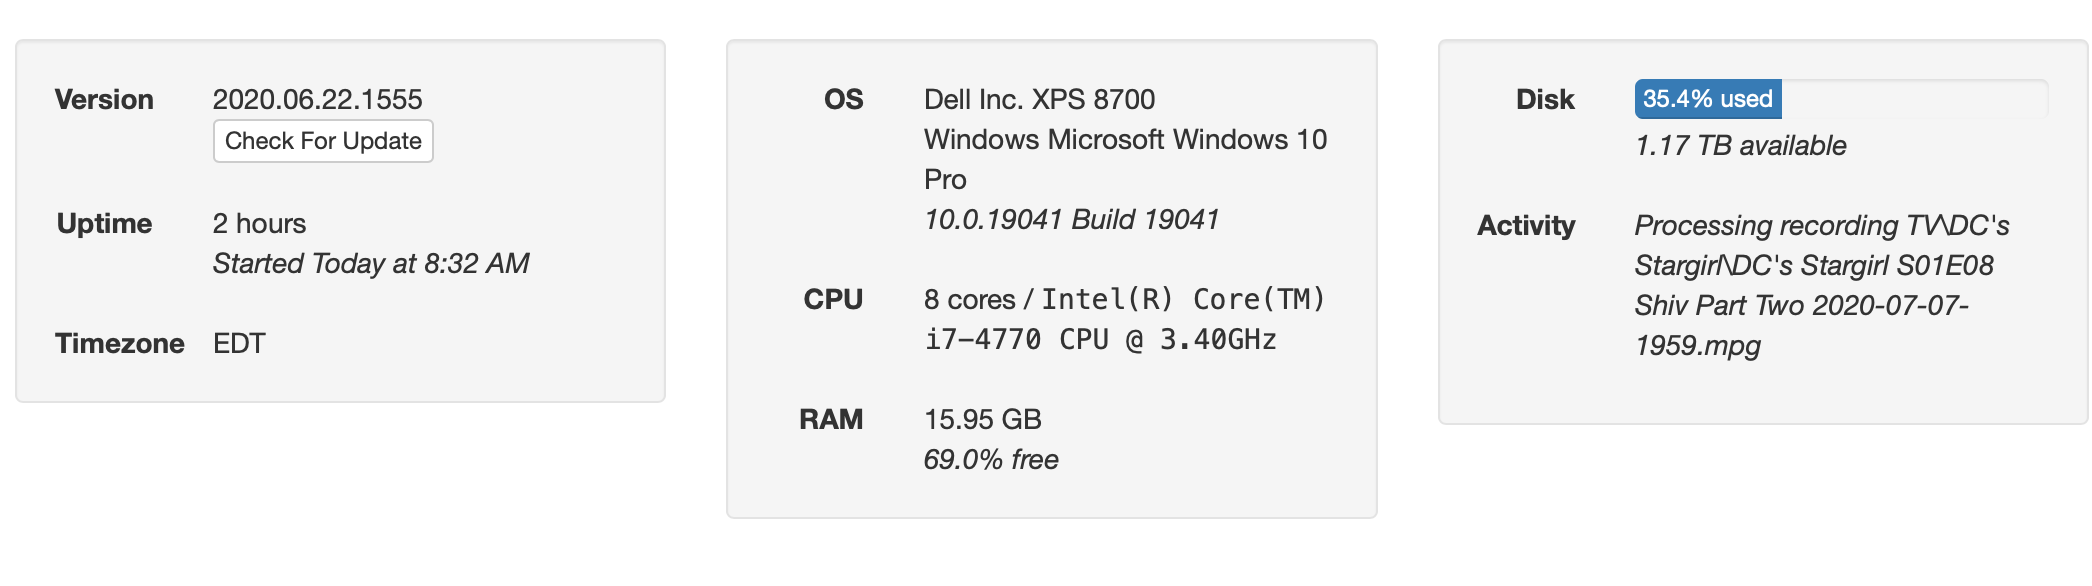Click the blue 35.4% used disk bar
The height and width of the screenshot is (586, 2092).
(x=1707, y=99)
